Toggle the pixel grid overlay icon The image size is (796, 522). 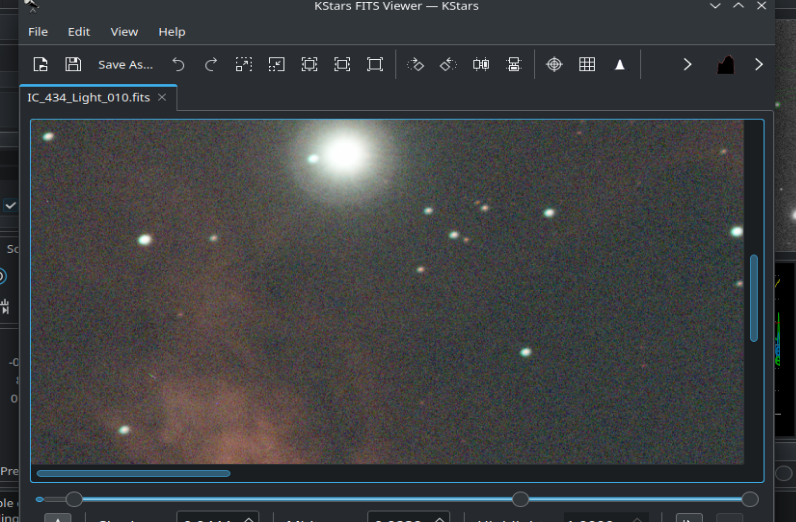click(x=587, y=64)
